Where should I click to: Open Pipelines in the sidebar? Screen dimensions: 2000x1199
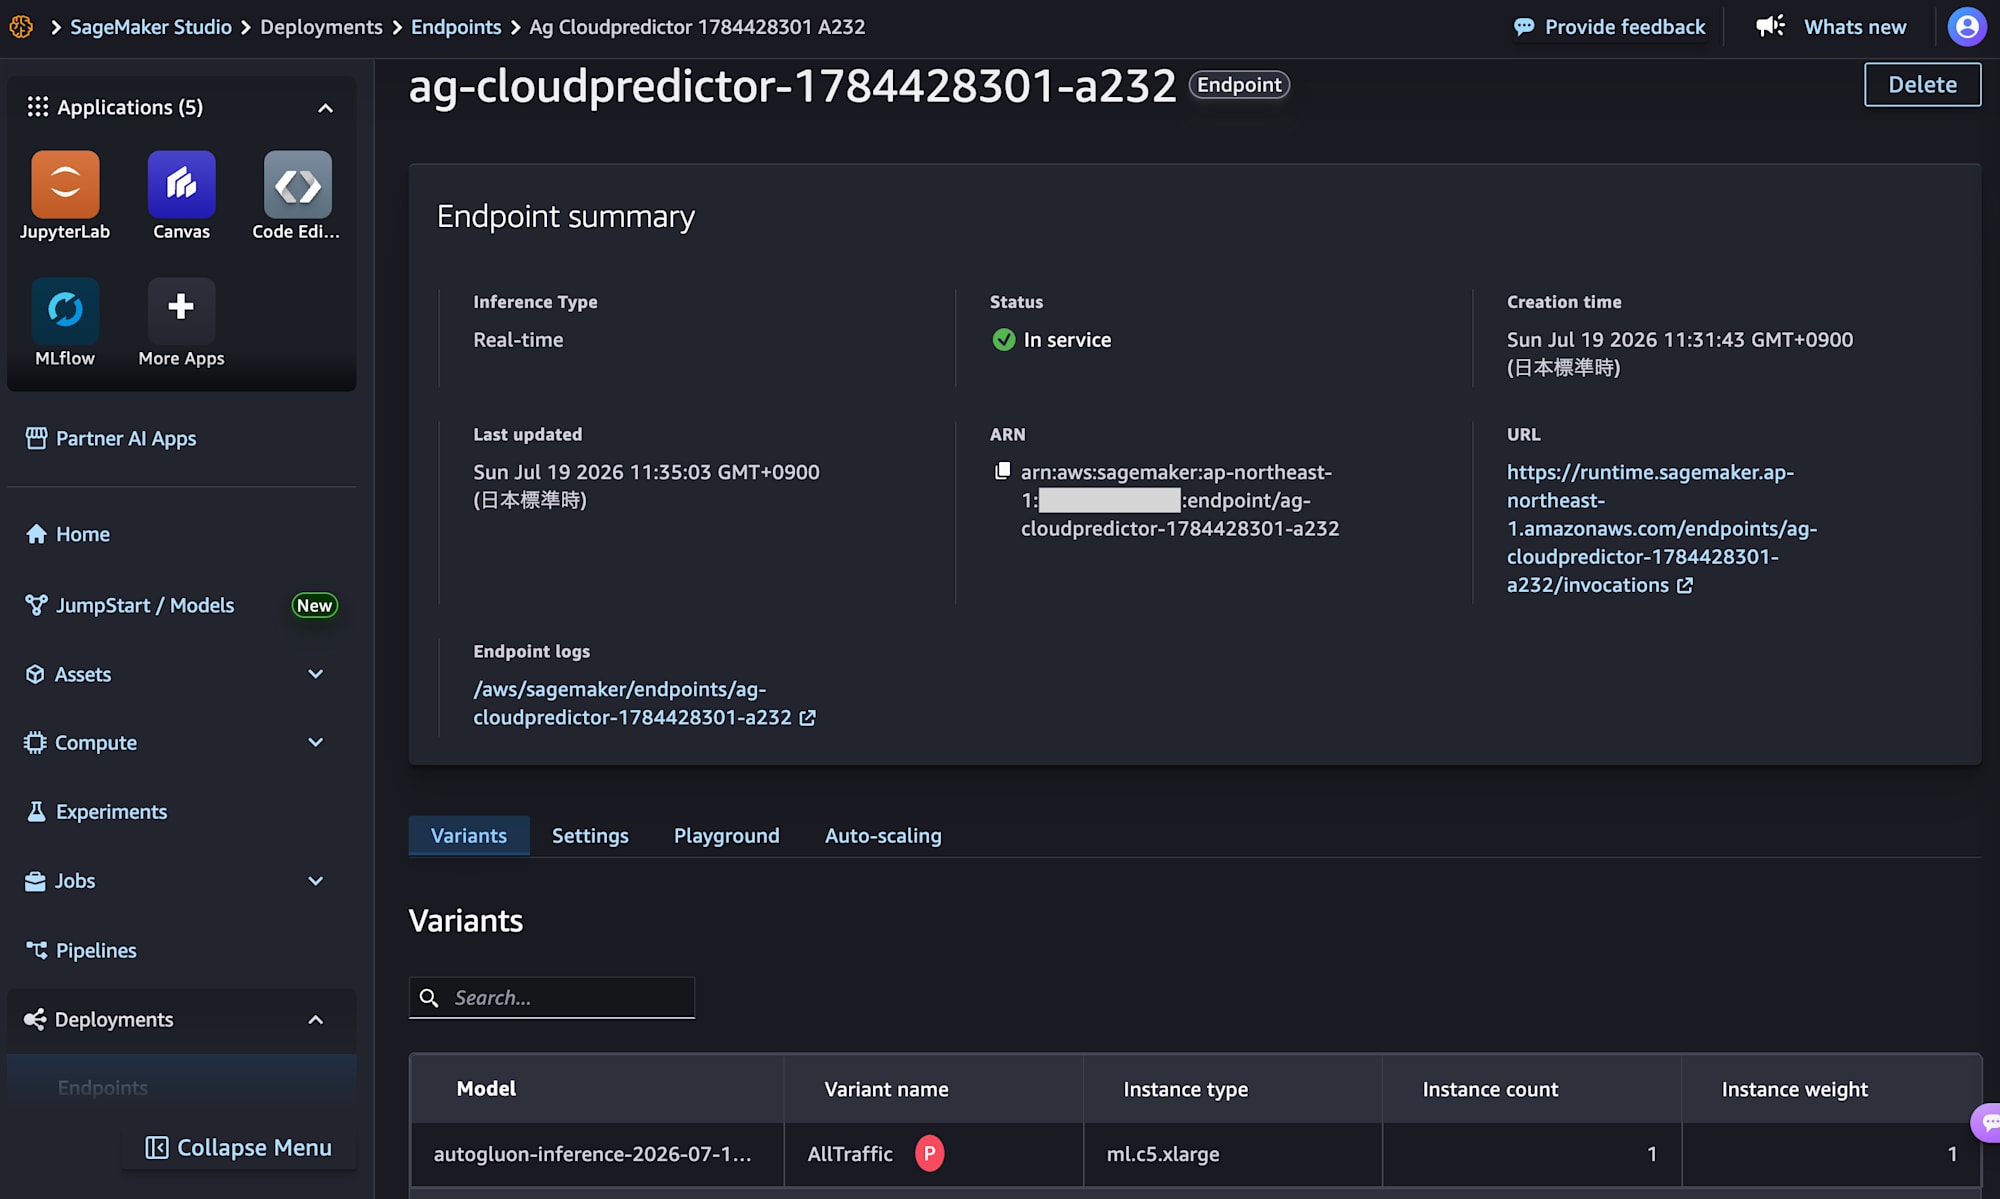coord(96,950)
